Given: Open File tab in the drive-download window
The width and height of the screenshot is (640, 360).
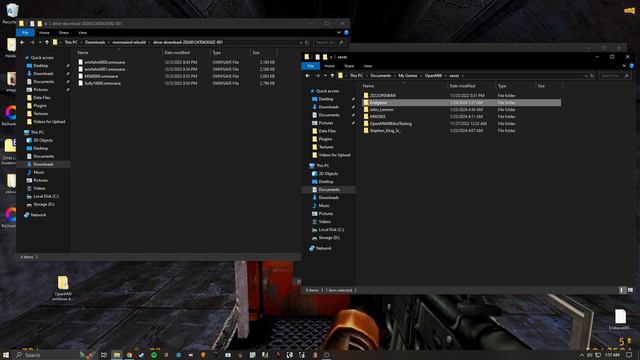Looking at the screenshot, I should 25,32.
